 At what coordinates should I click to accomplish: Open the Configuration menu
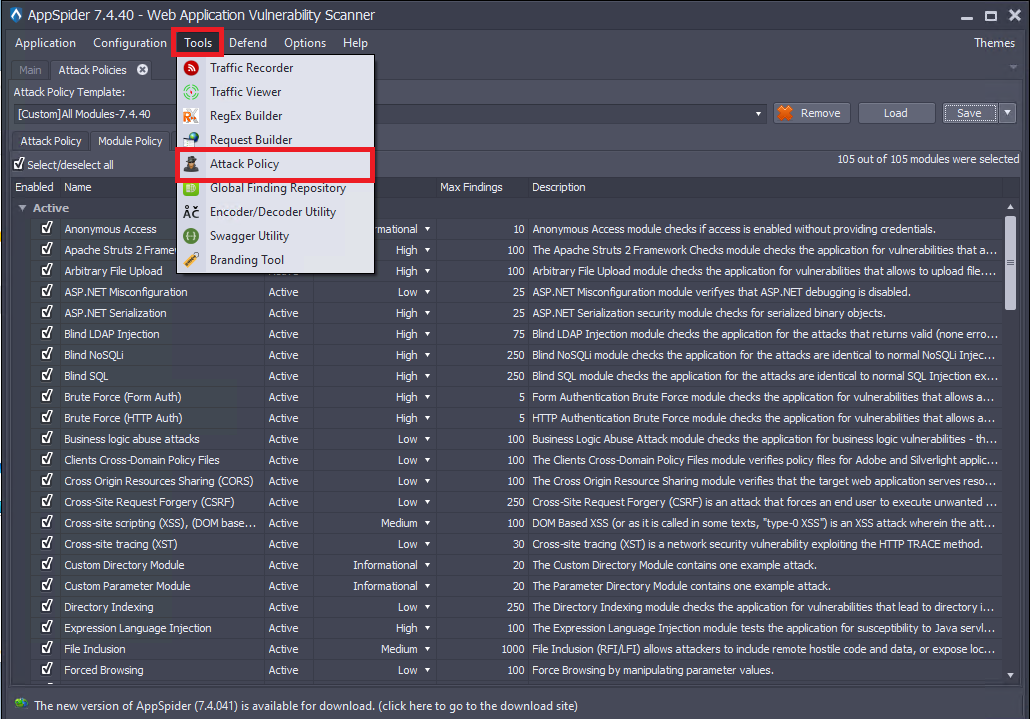tap(130, 43)
